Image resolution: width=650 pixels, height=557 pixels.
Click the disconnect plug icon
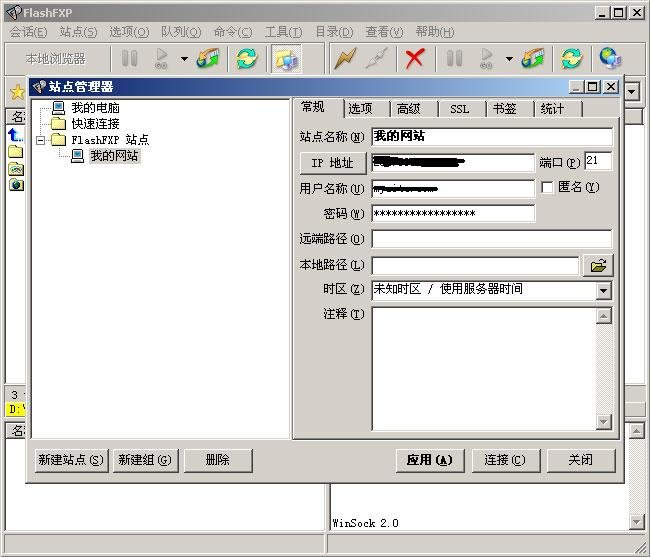377,58
